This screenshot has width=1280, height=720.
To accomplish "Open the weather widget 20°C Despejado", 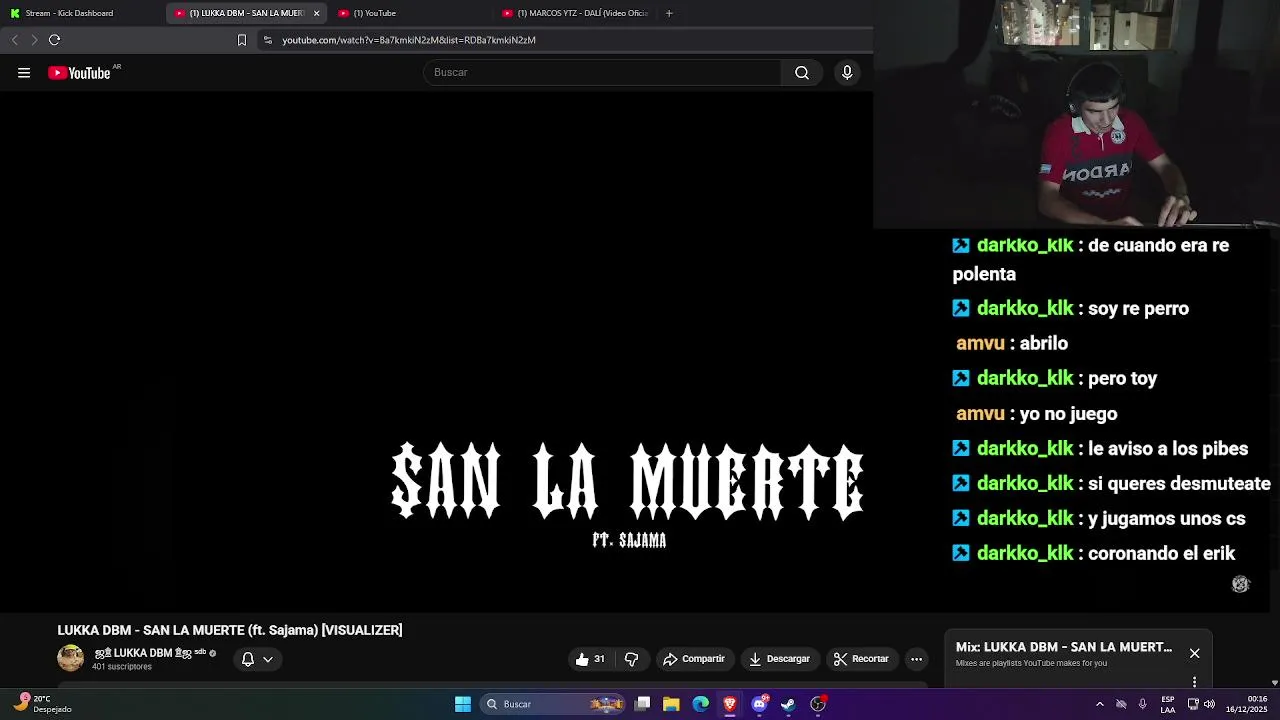I will point(44,704).
